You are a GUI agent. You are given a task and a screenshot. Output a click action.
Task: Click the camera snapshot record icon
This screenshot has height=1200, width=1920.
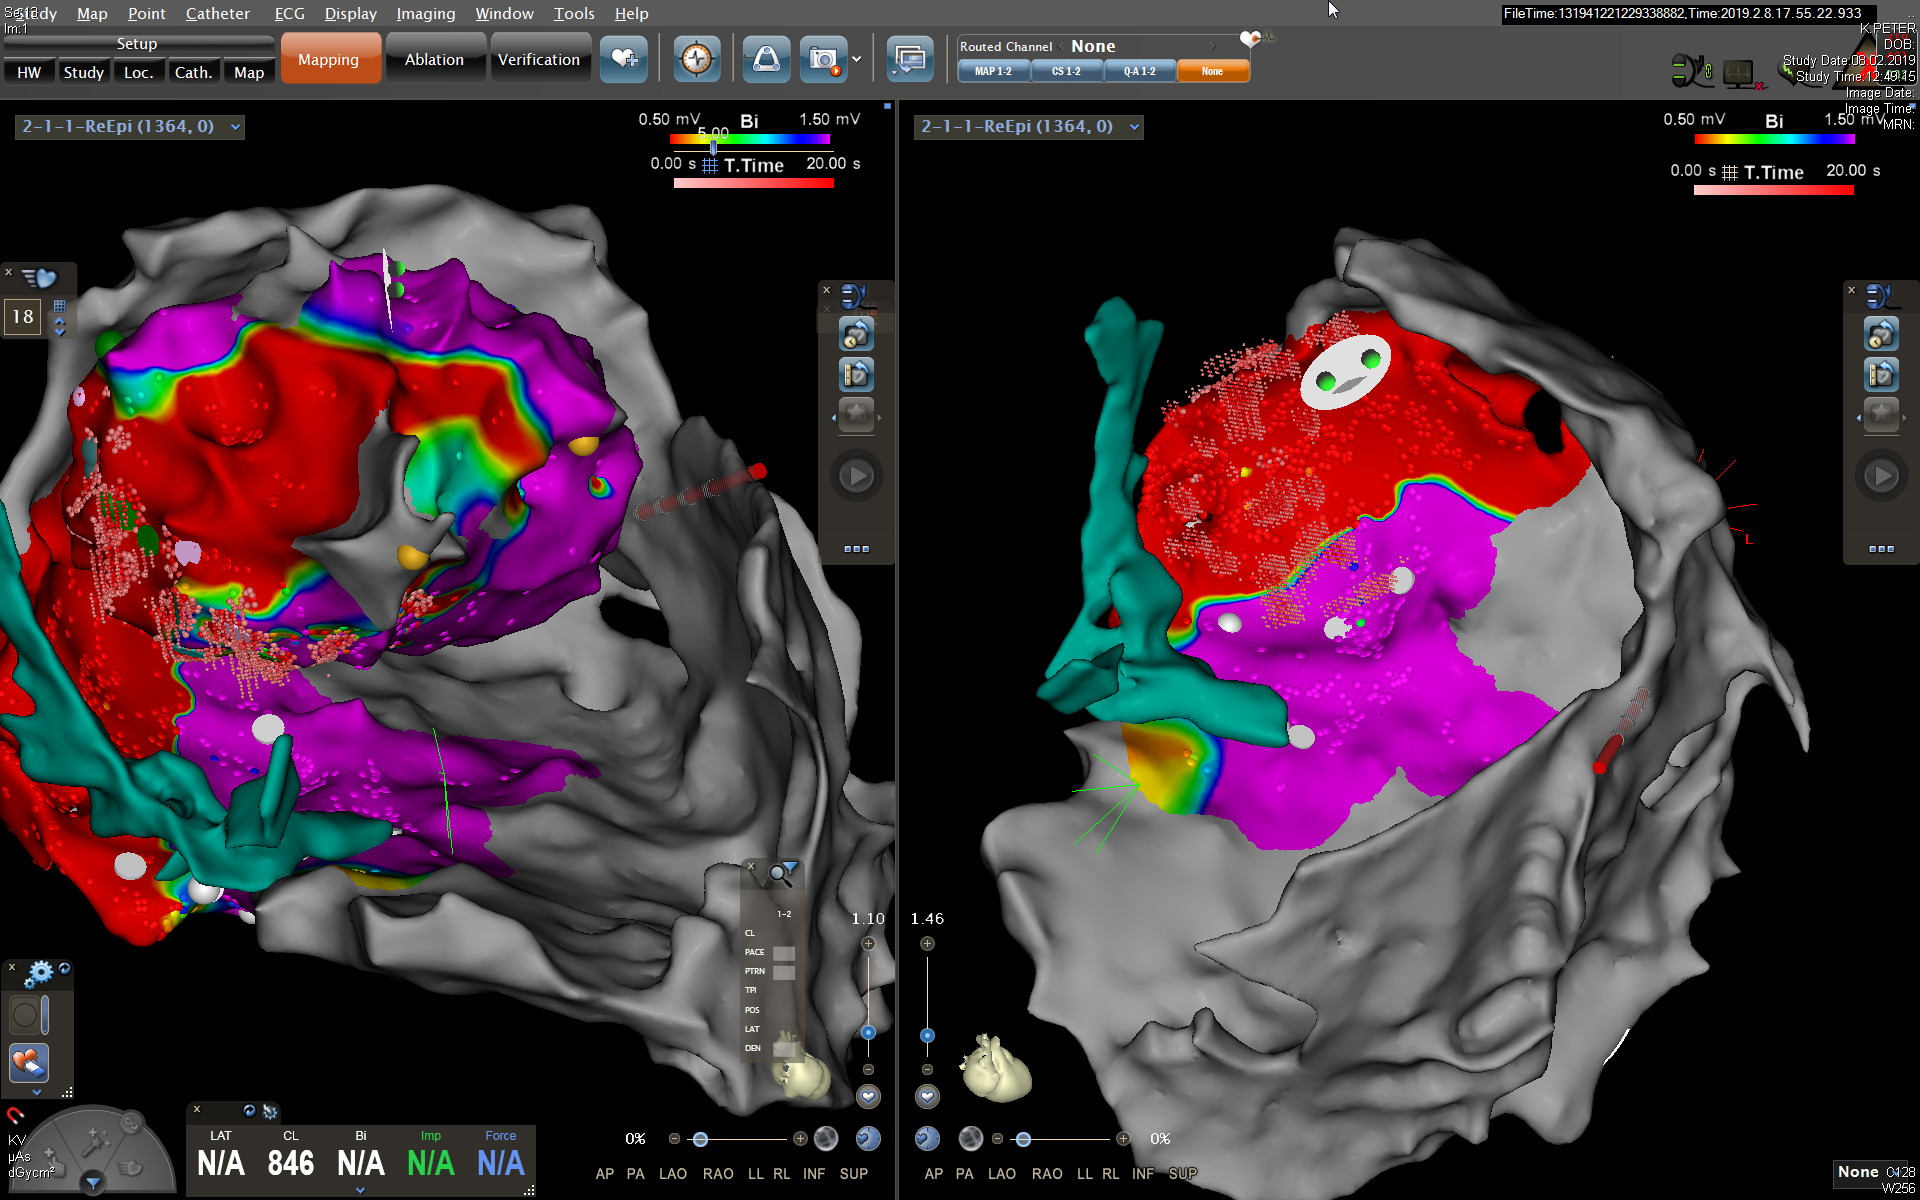(823, 60)
